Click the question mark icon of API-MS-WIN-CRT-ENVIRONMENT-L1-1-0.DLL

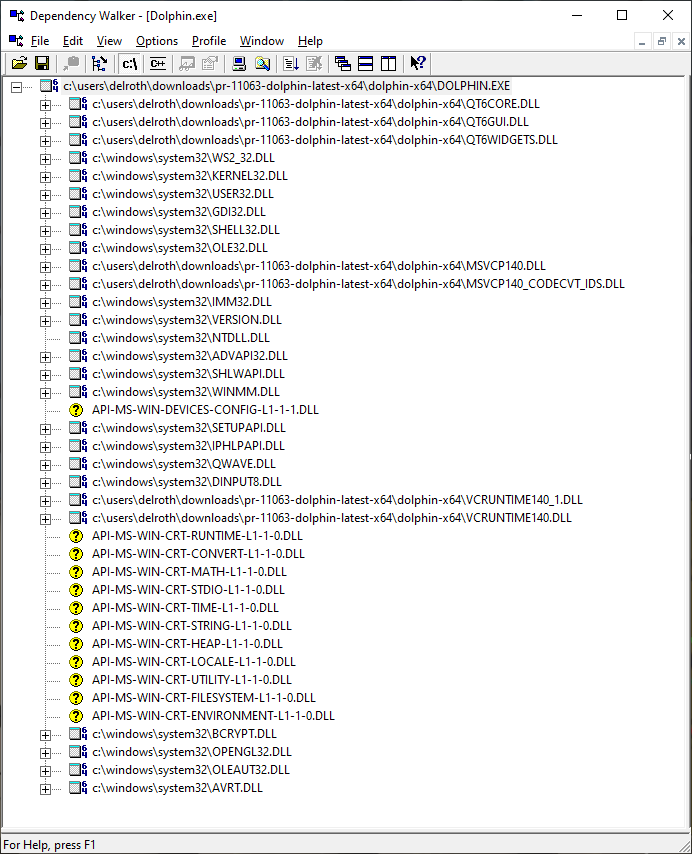tap(76, 715)
